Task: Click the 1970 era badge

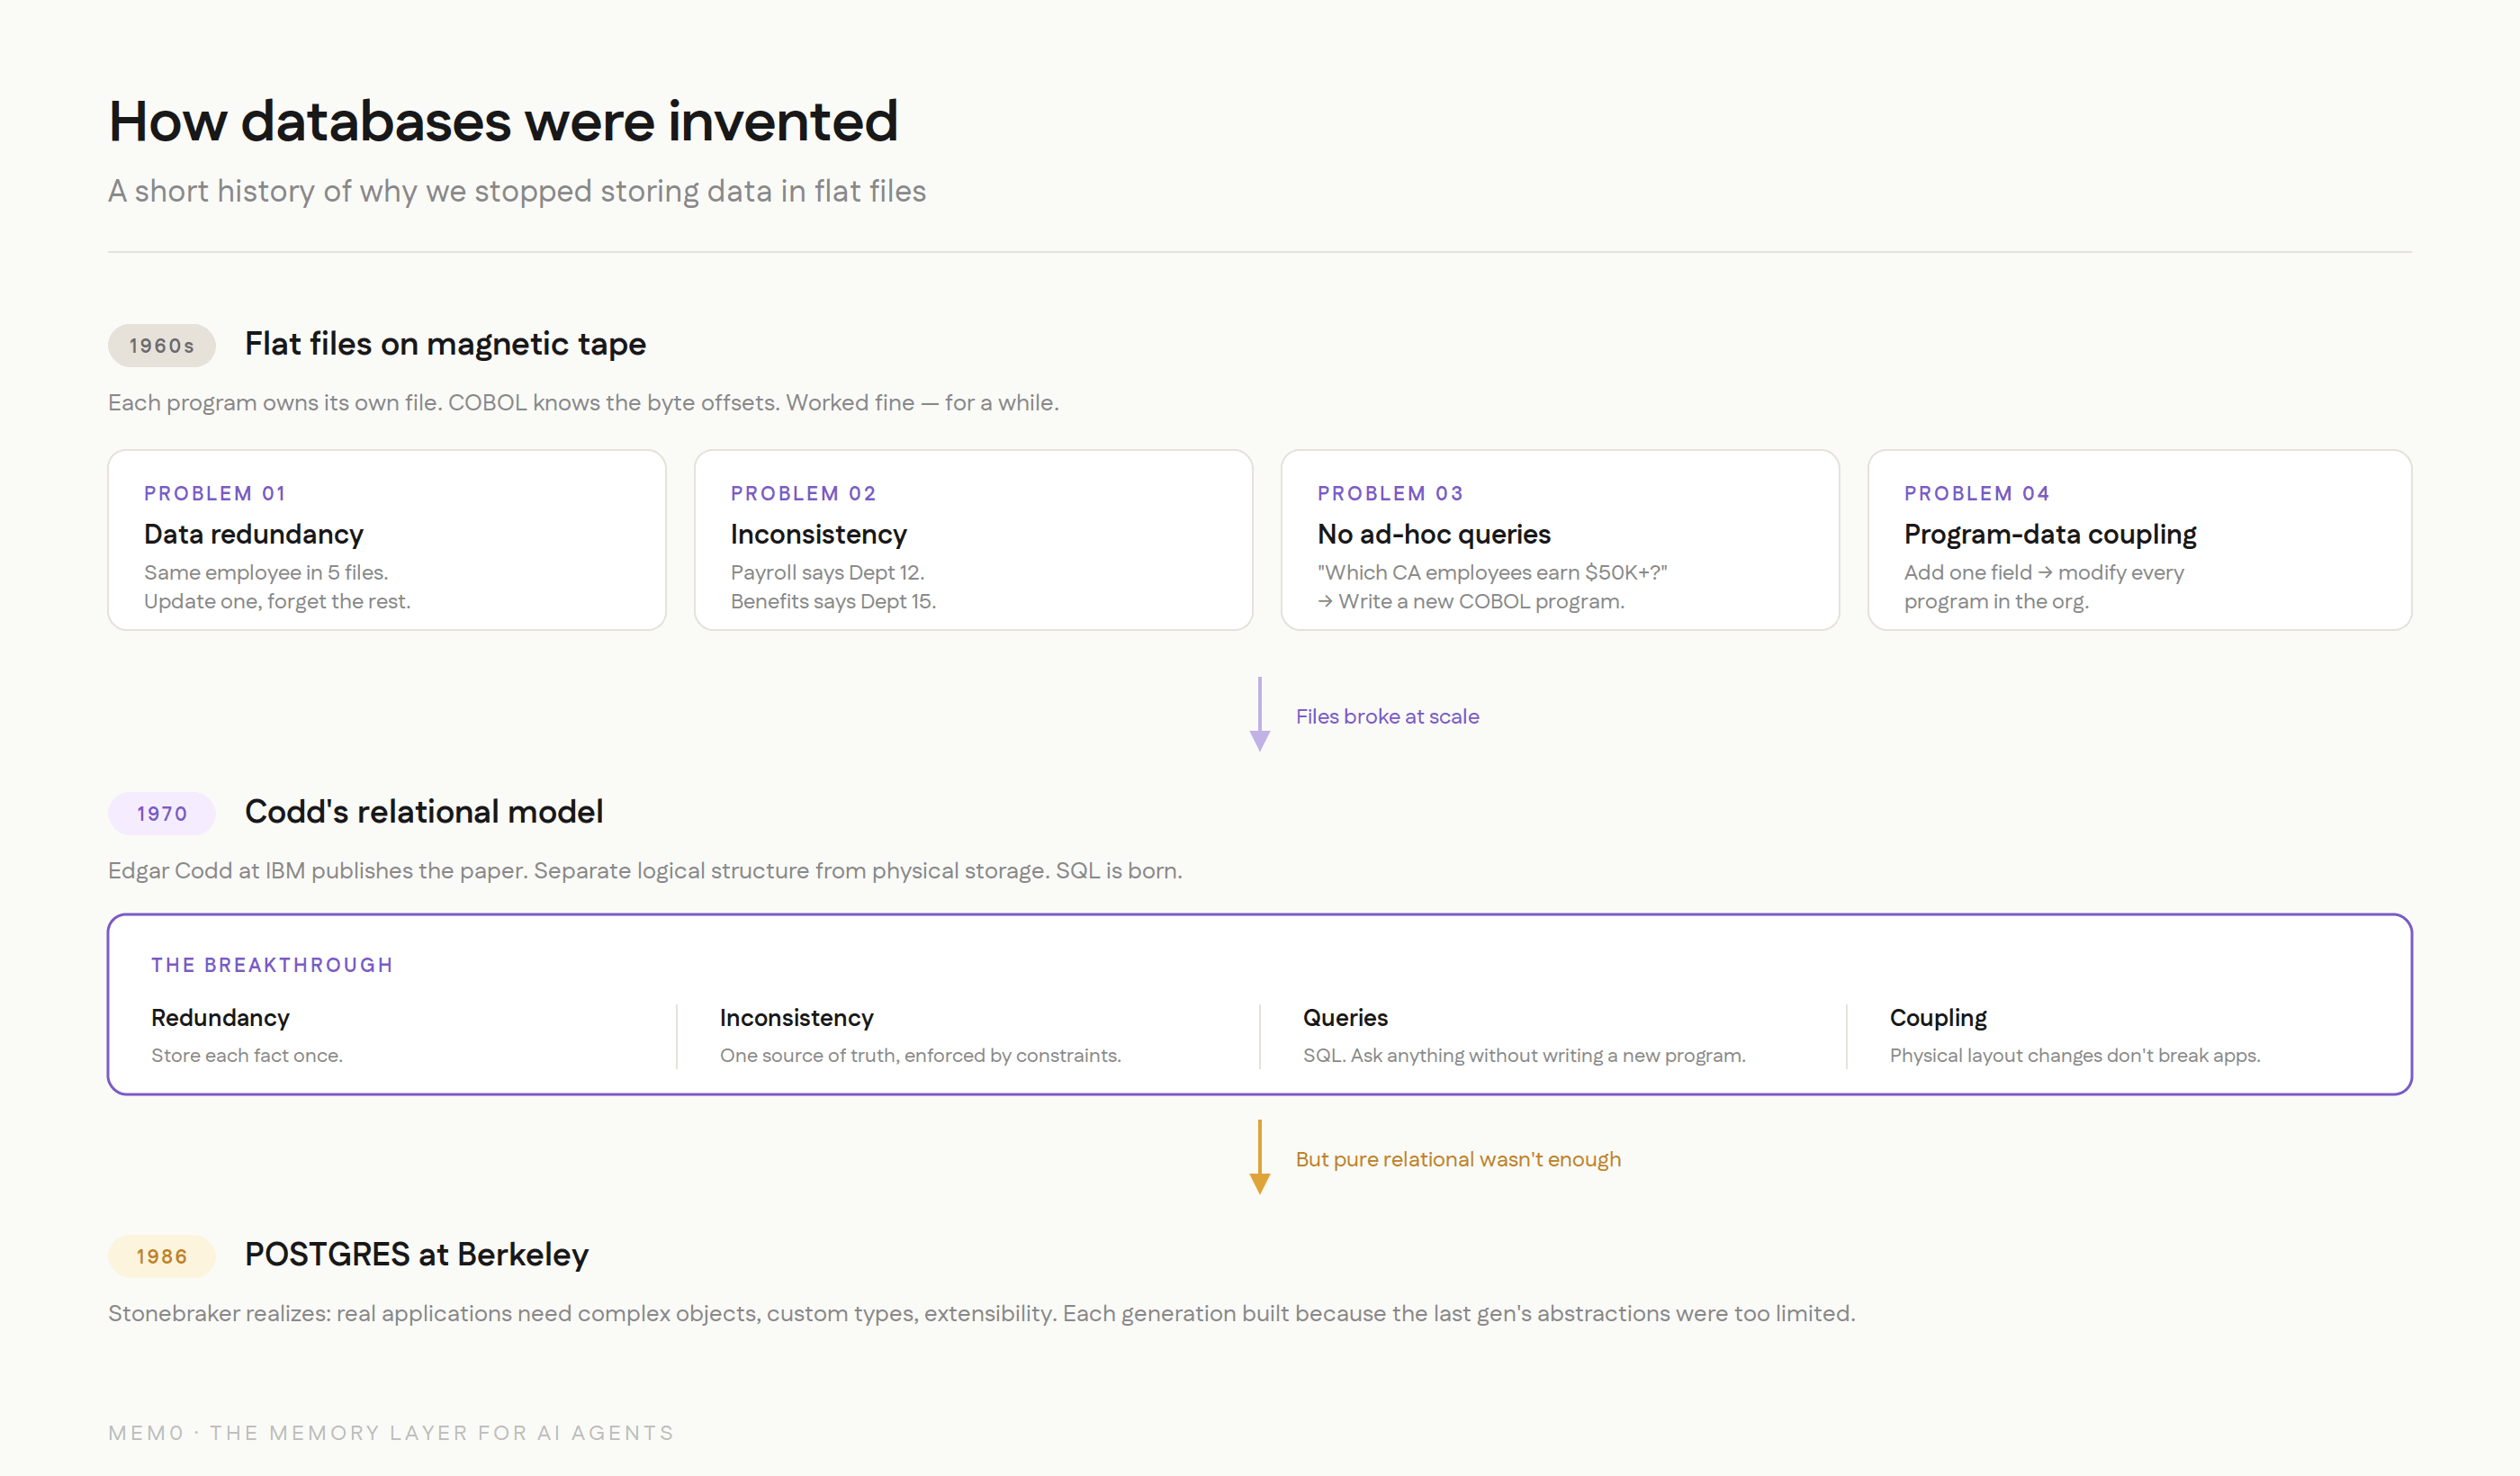Action: pos(161,813)
